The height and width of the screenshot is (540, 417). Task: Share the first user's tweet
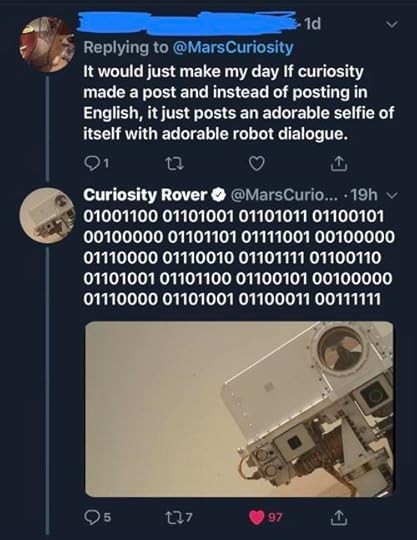click(x=339, y=164)
